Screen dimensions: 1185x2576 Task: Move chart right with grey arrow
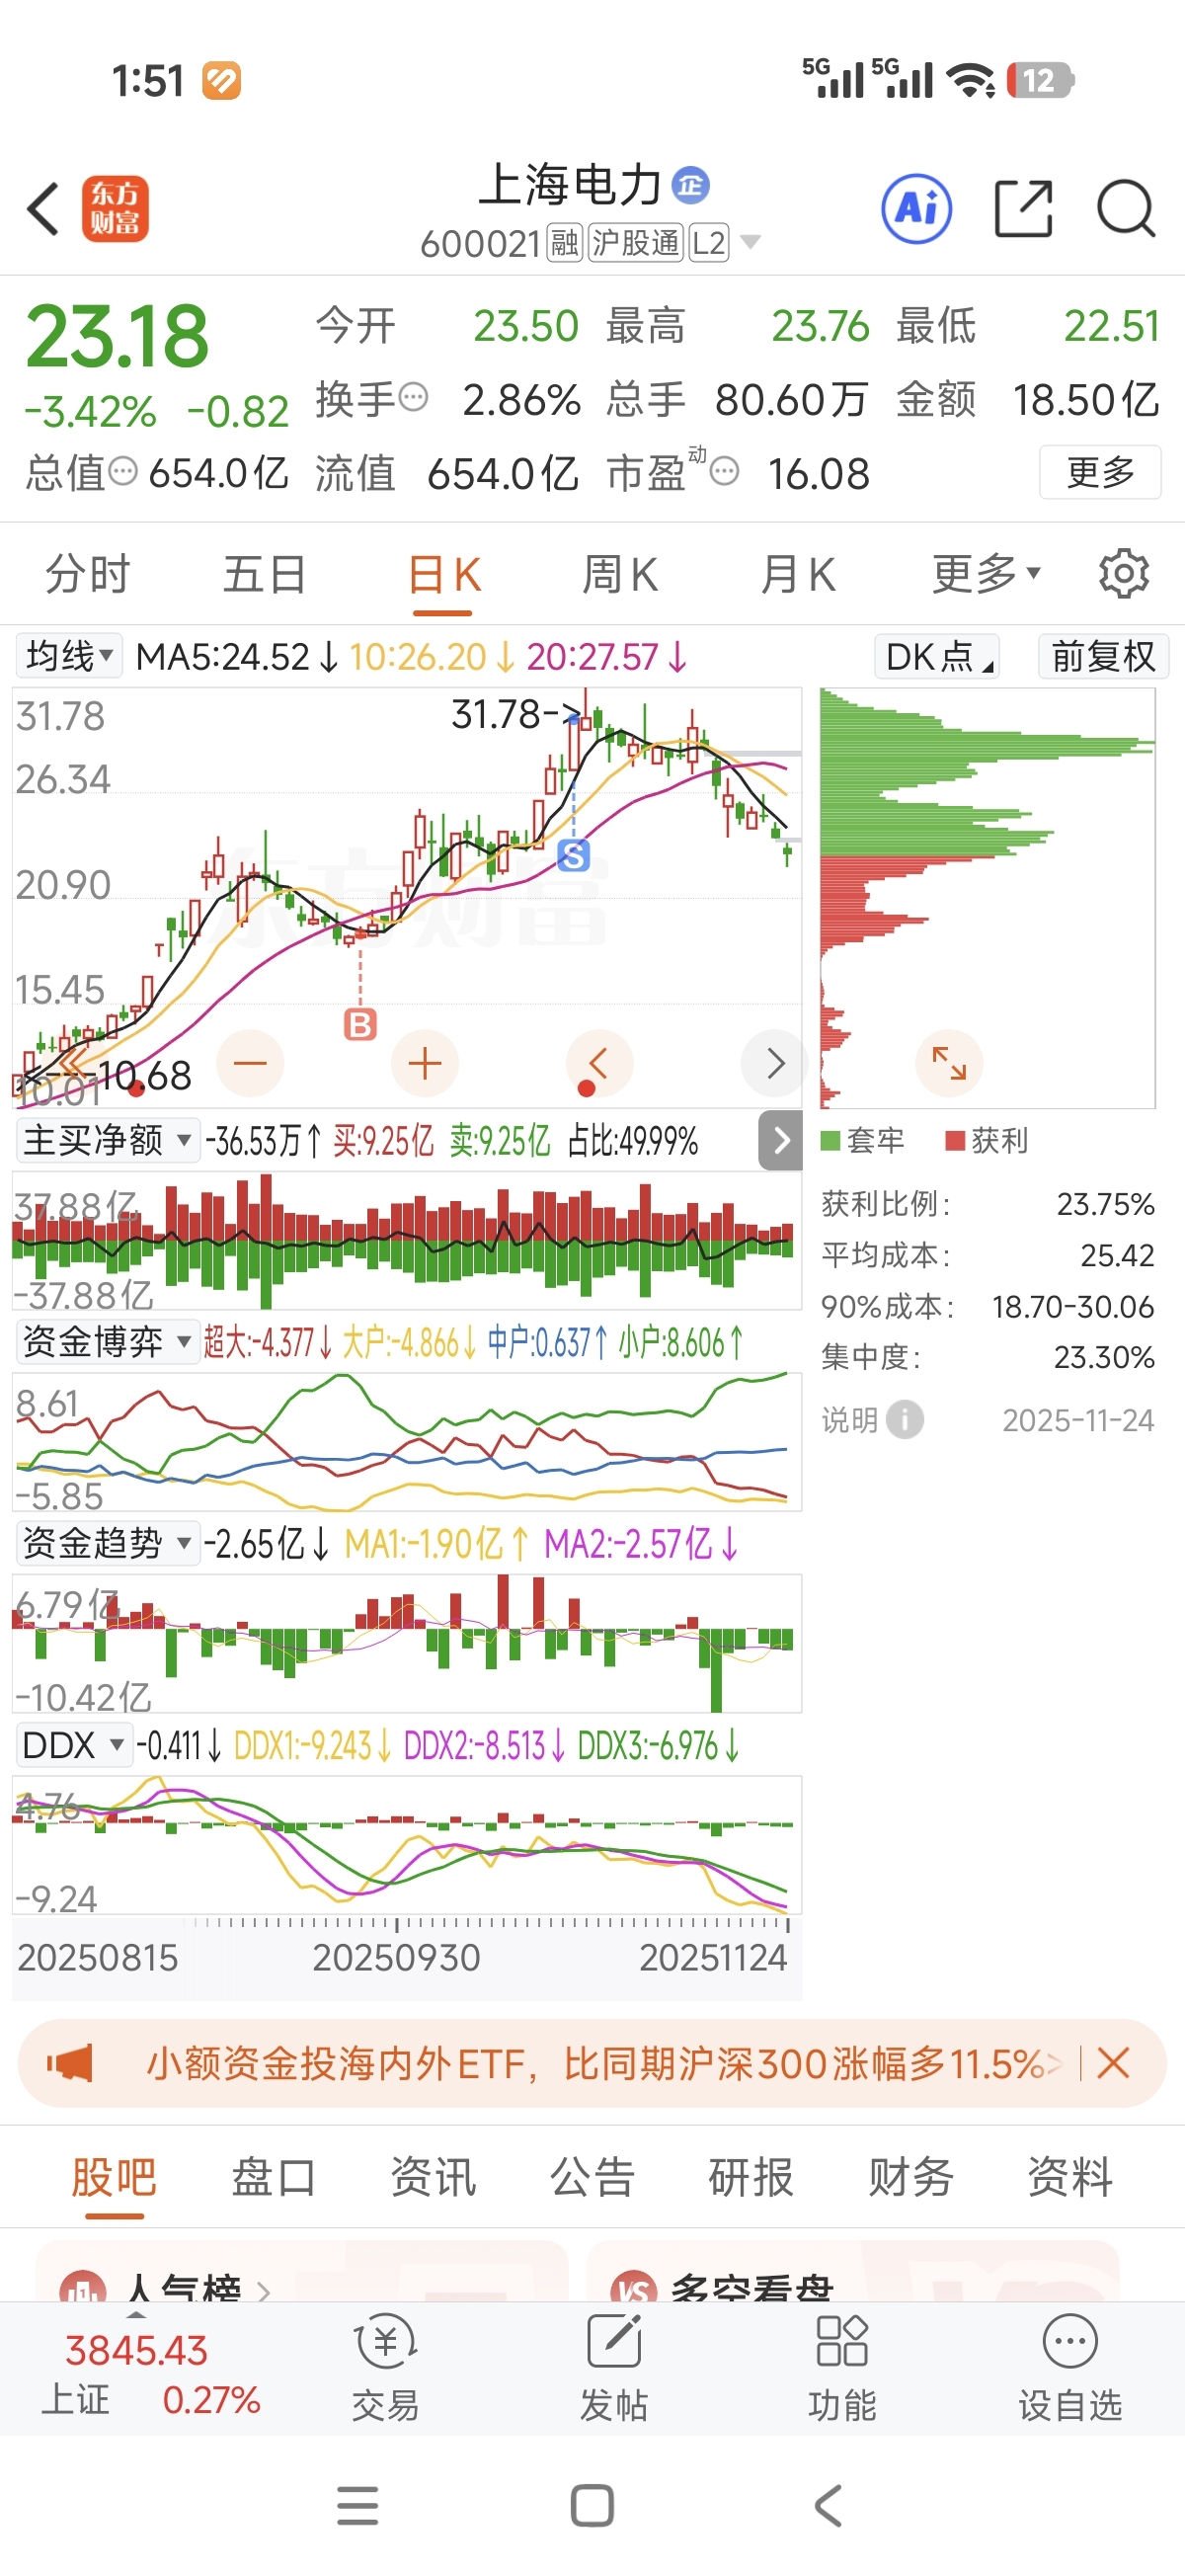774,1062
